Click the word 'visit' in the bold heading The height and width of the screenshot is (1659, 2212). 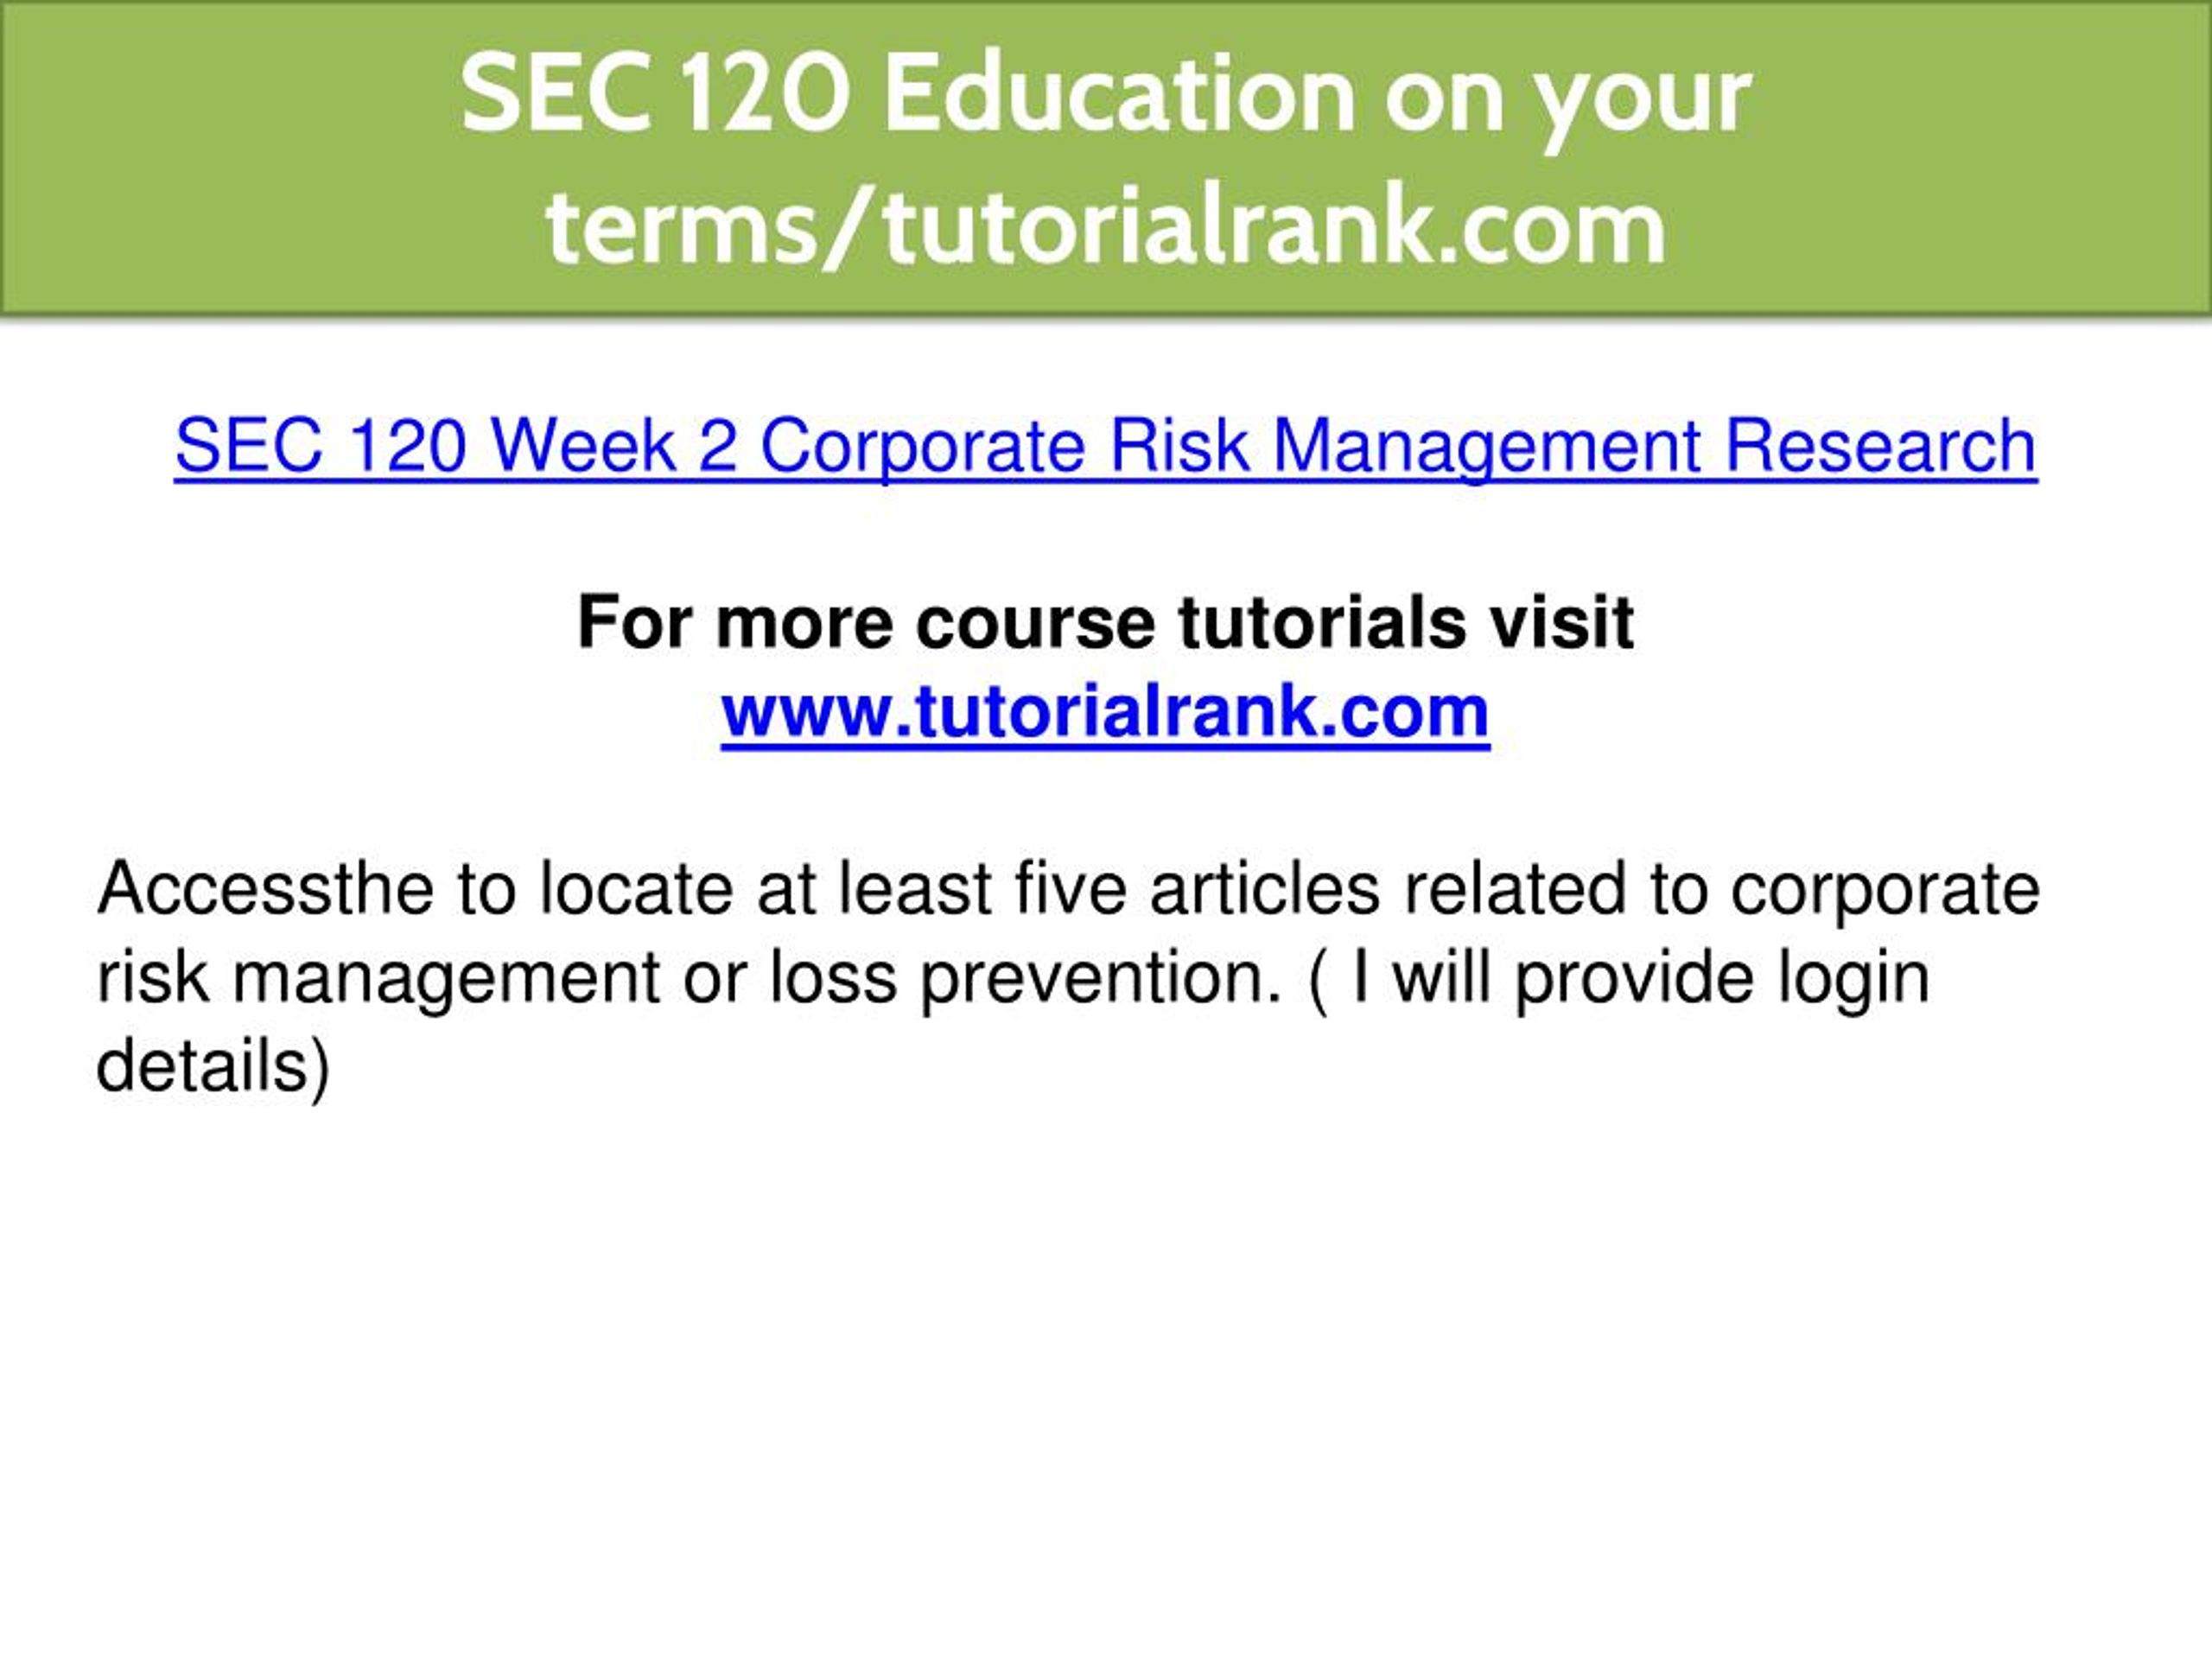pyautogui.click(x=1562, y=622)
